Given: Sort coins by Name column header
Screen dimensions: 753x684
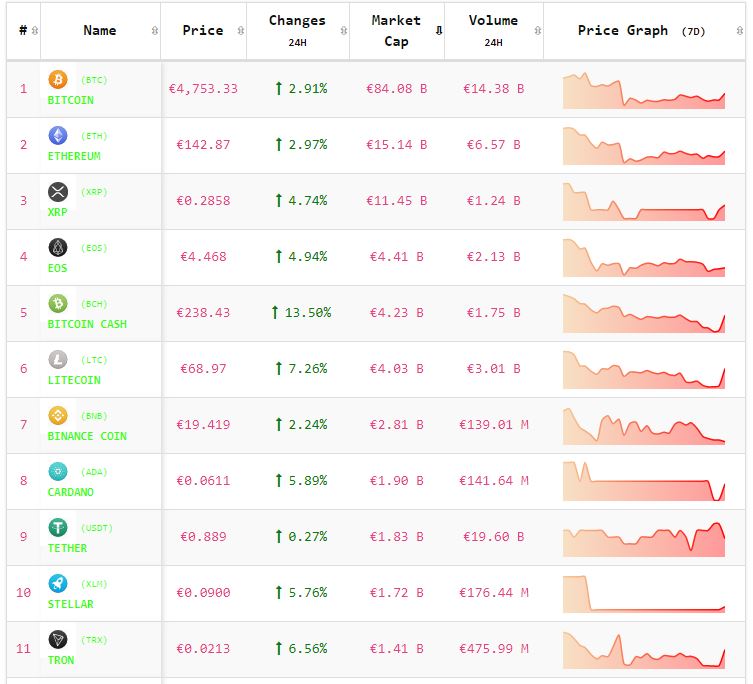Looking at the screenshot, I should click(x=100, y=31).
